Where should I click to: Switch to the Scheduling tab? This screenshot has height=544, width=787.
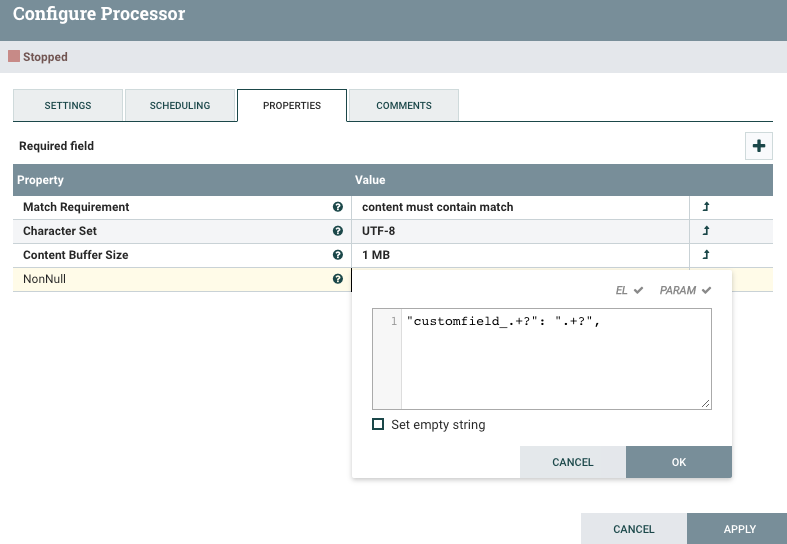tap(180, 105)
